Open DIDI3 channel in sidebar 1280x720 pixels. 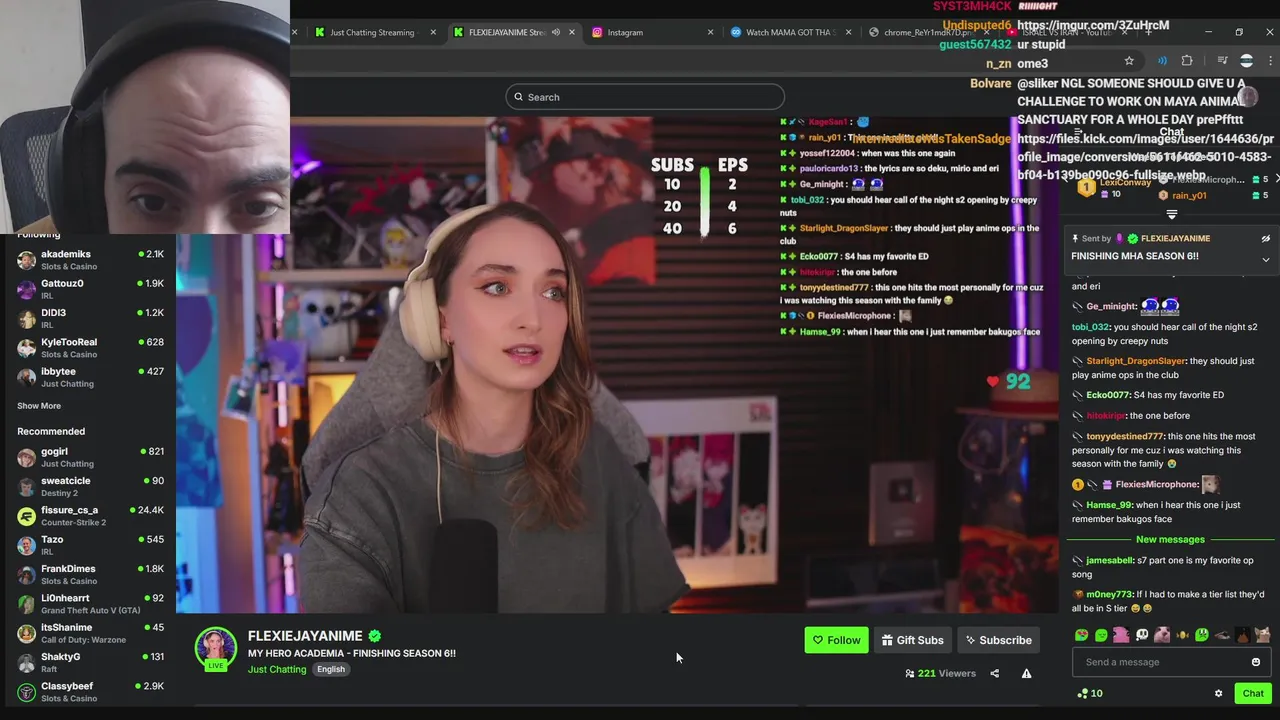click(x=90, y=318)
